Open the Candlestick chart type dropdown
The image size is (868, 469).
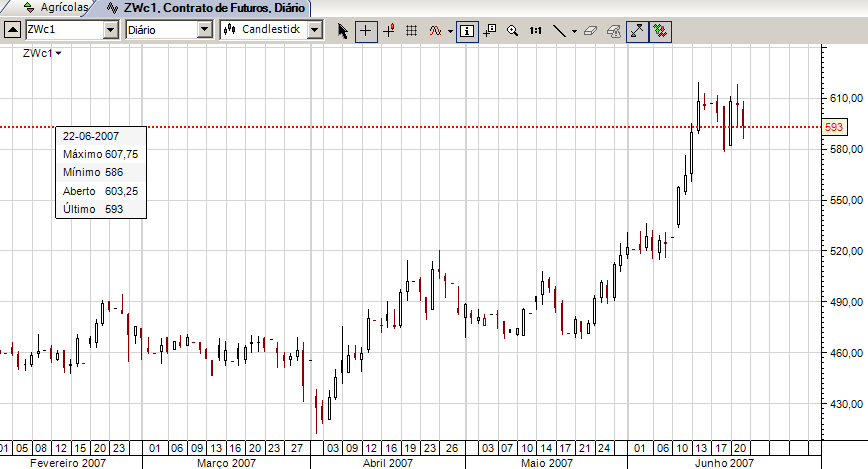tap(314, 30)
